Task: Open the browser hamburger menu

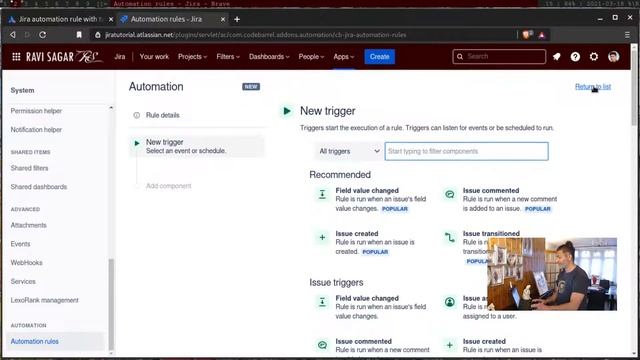Action: pos(627,35)
